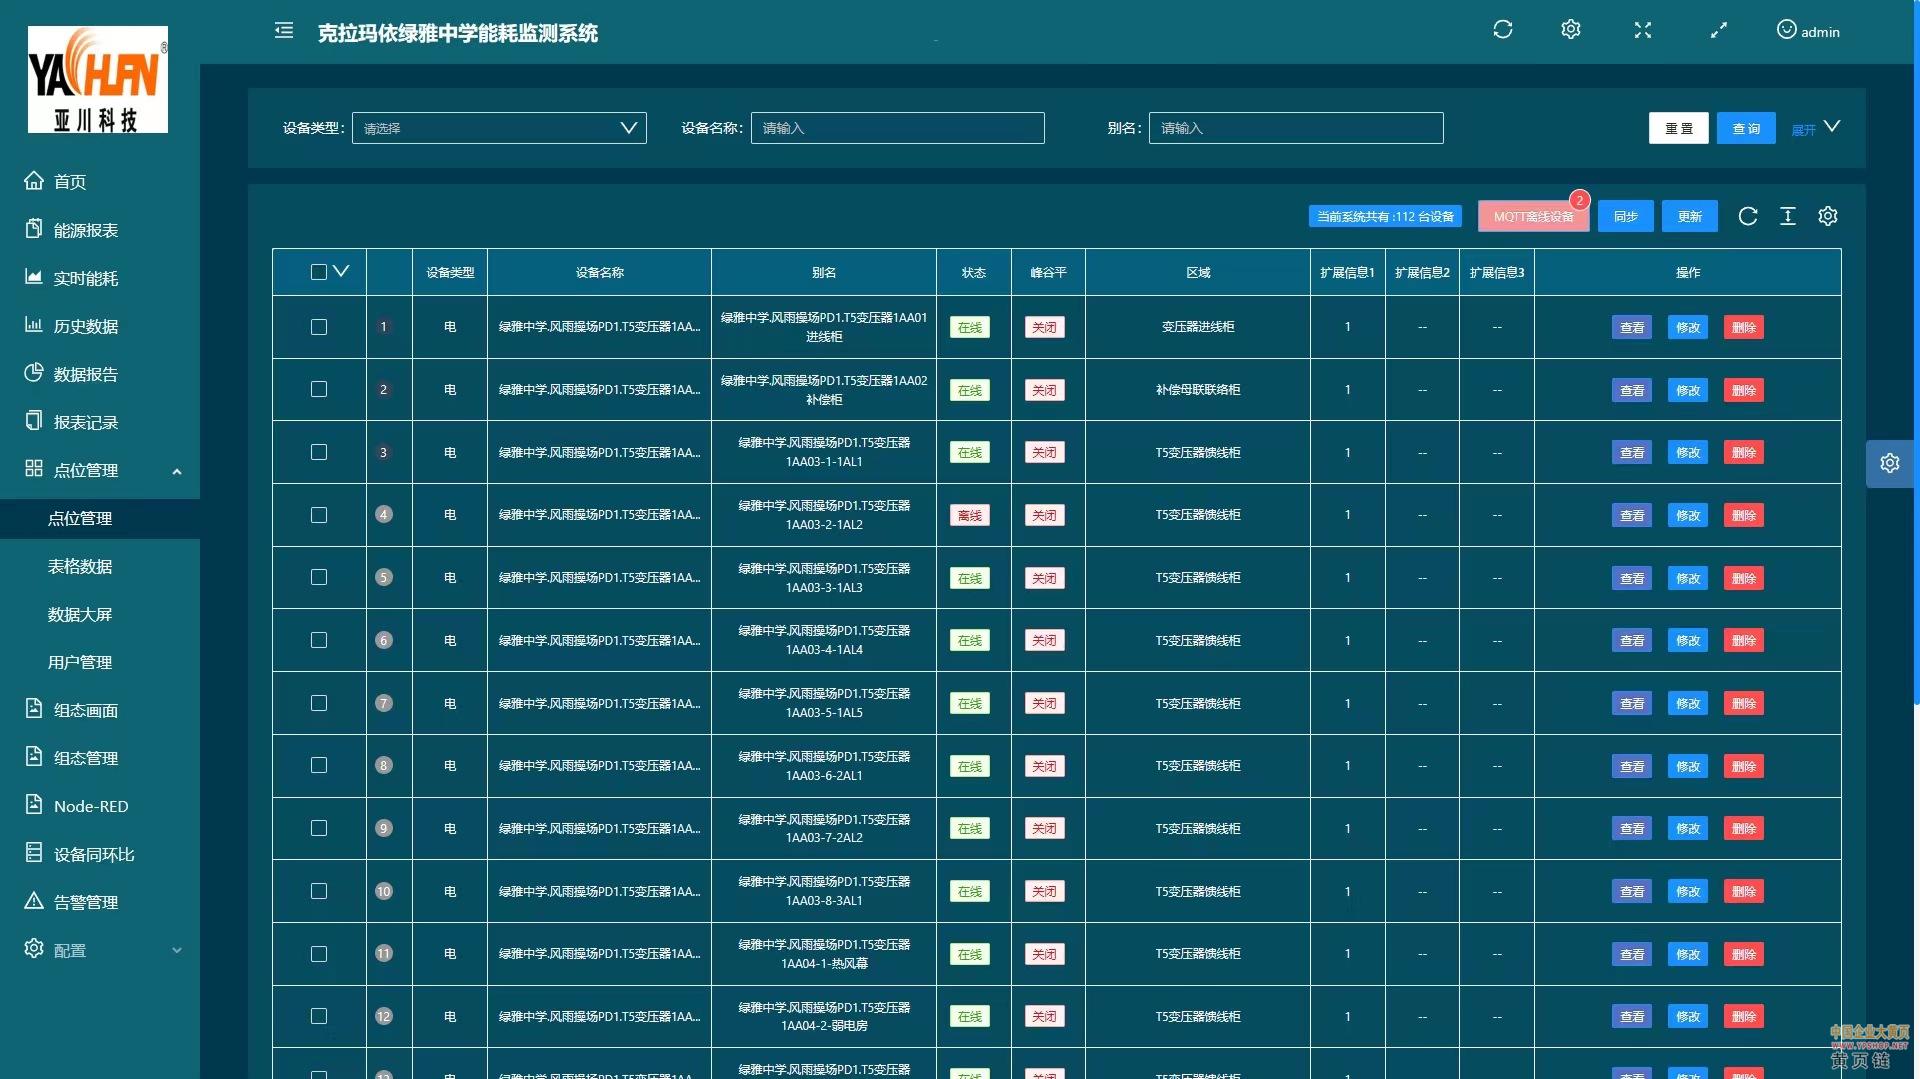Click the MQTT离线设备 button

coord(1532,217)
